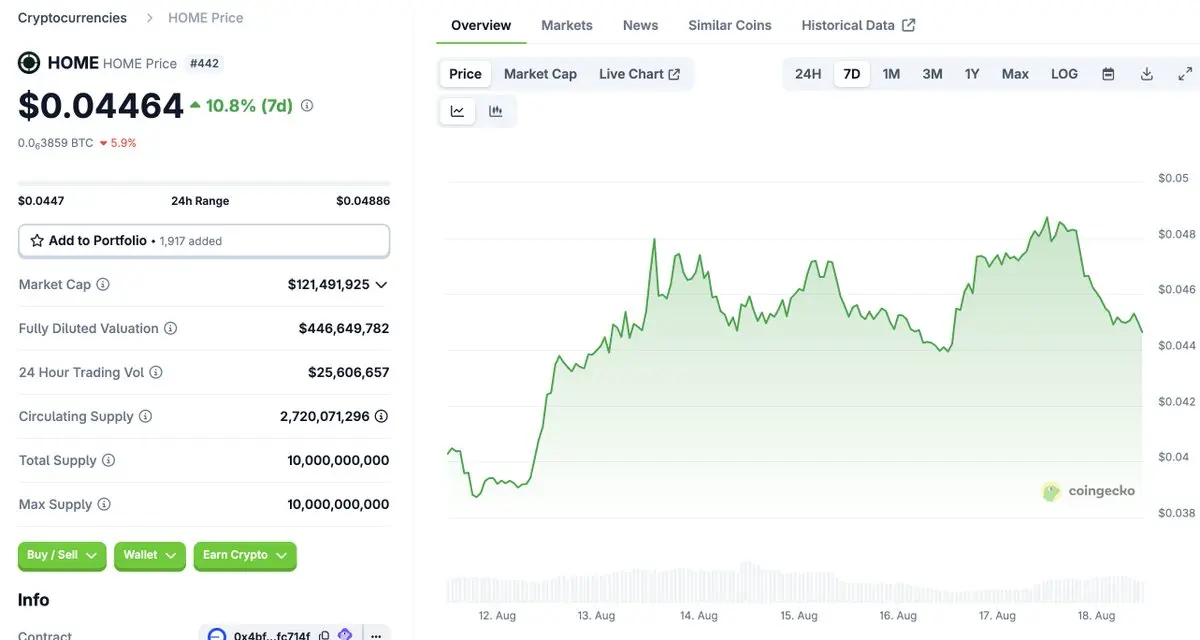Open the Markets tab

click(567, 25)
